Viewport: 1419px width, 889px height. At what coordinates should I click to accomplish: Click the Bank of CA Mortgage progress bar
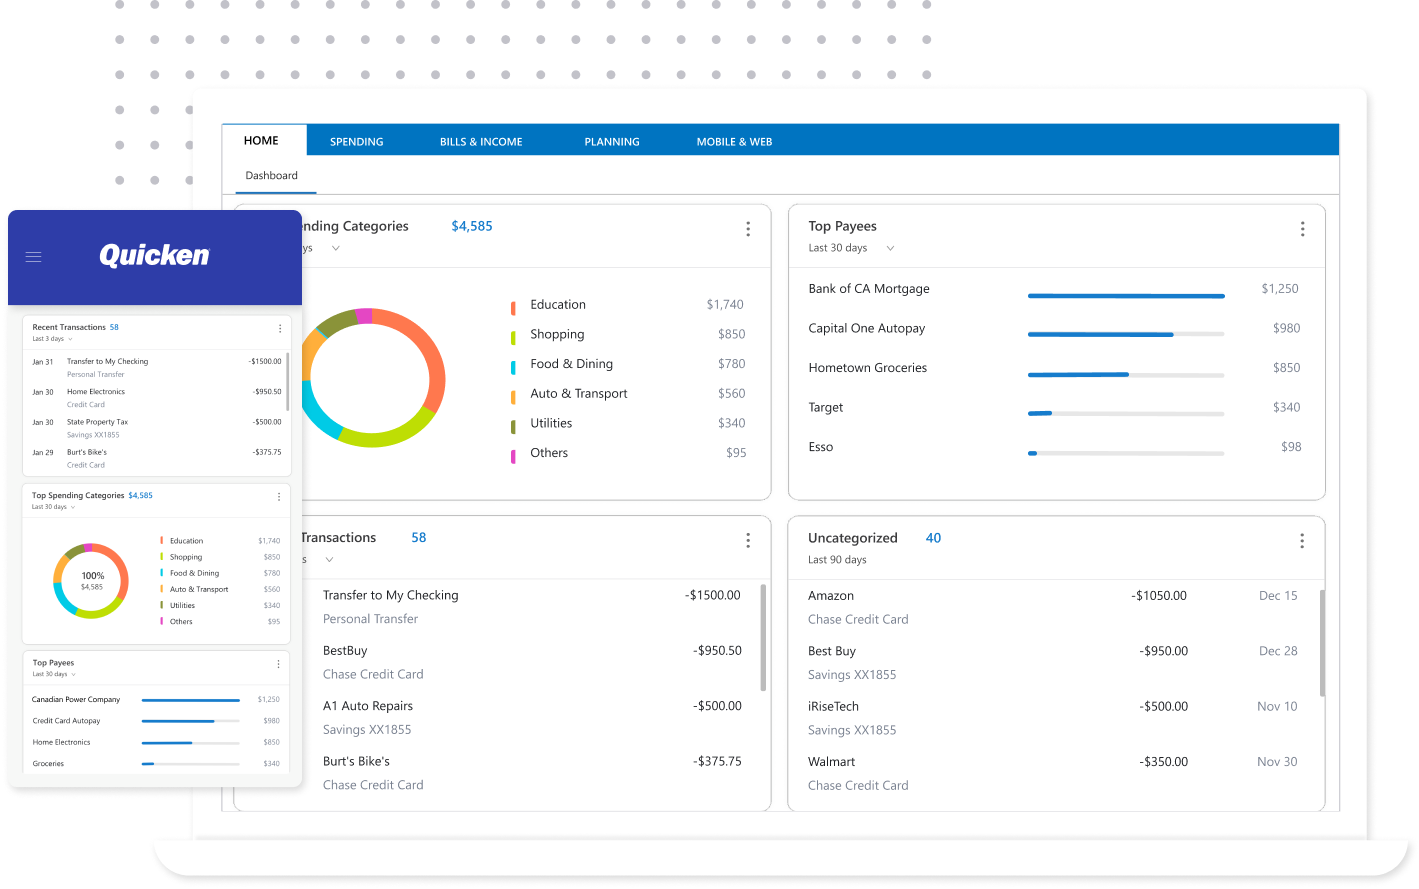[x=1126, y=296]
